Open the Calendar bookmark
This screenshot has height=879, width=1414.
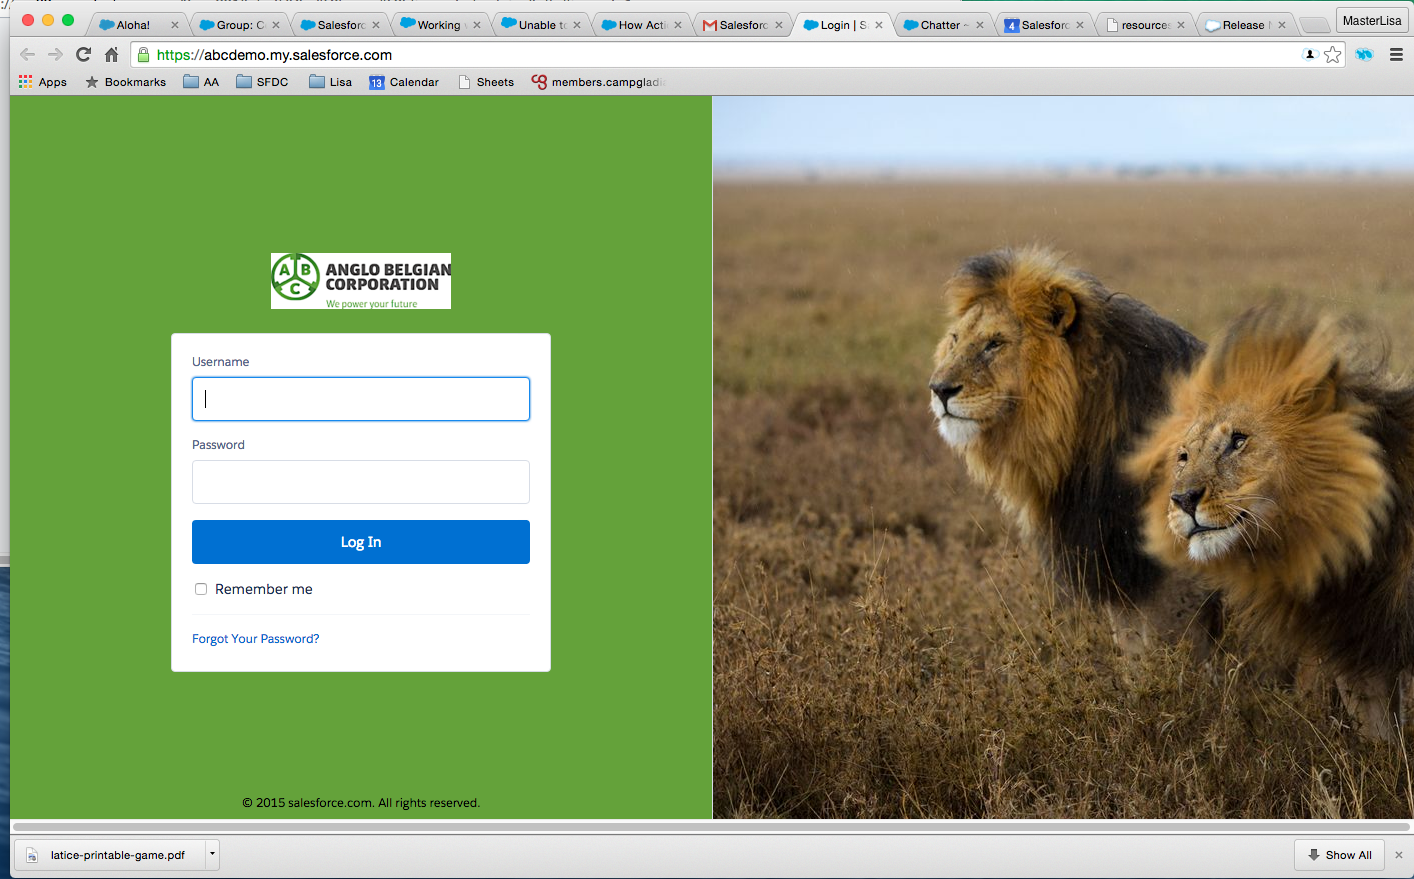(x=404, y=82)
